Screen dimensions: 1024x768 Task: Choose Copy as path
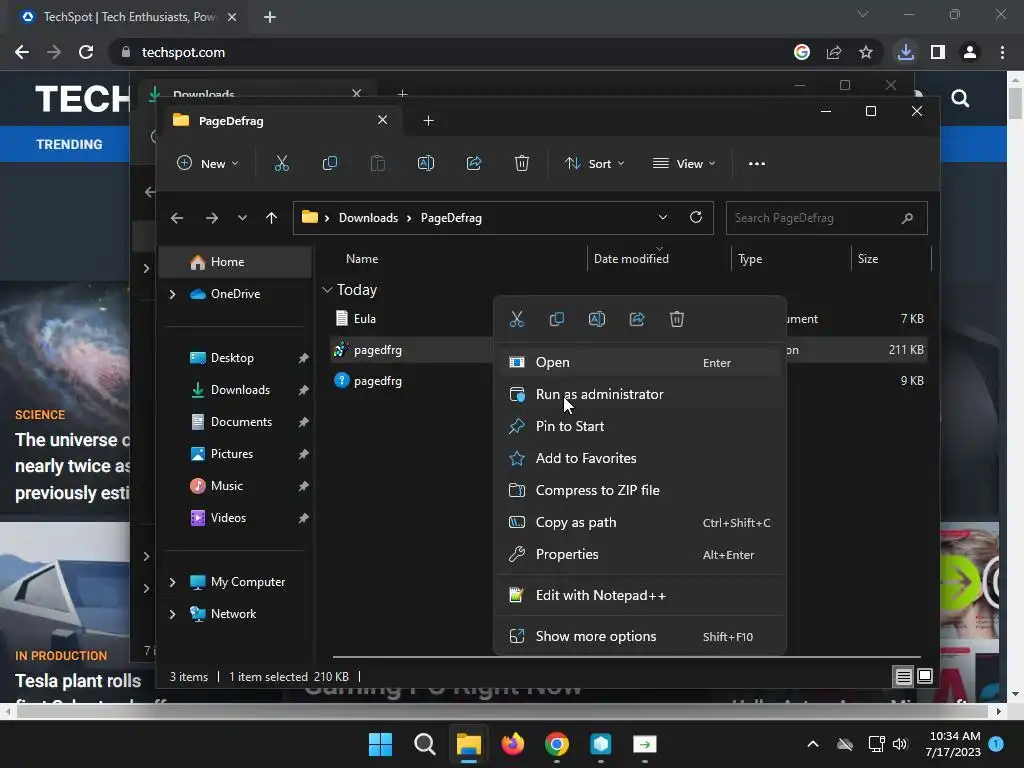point(640,522)
